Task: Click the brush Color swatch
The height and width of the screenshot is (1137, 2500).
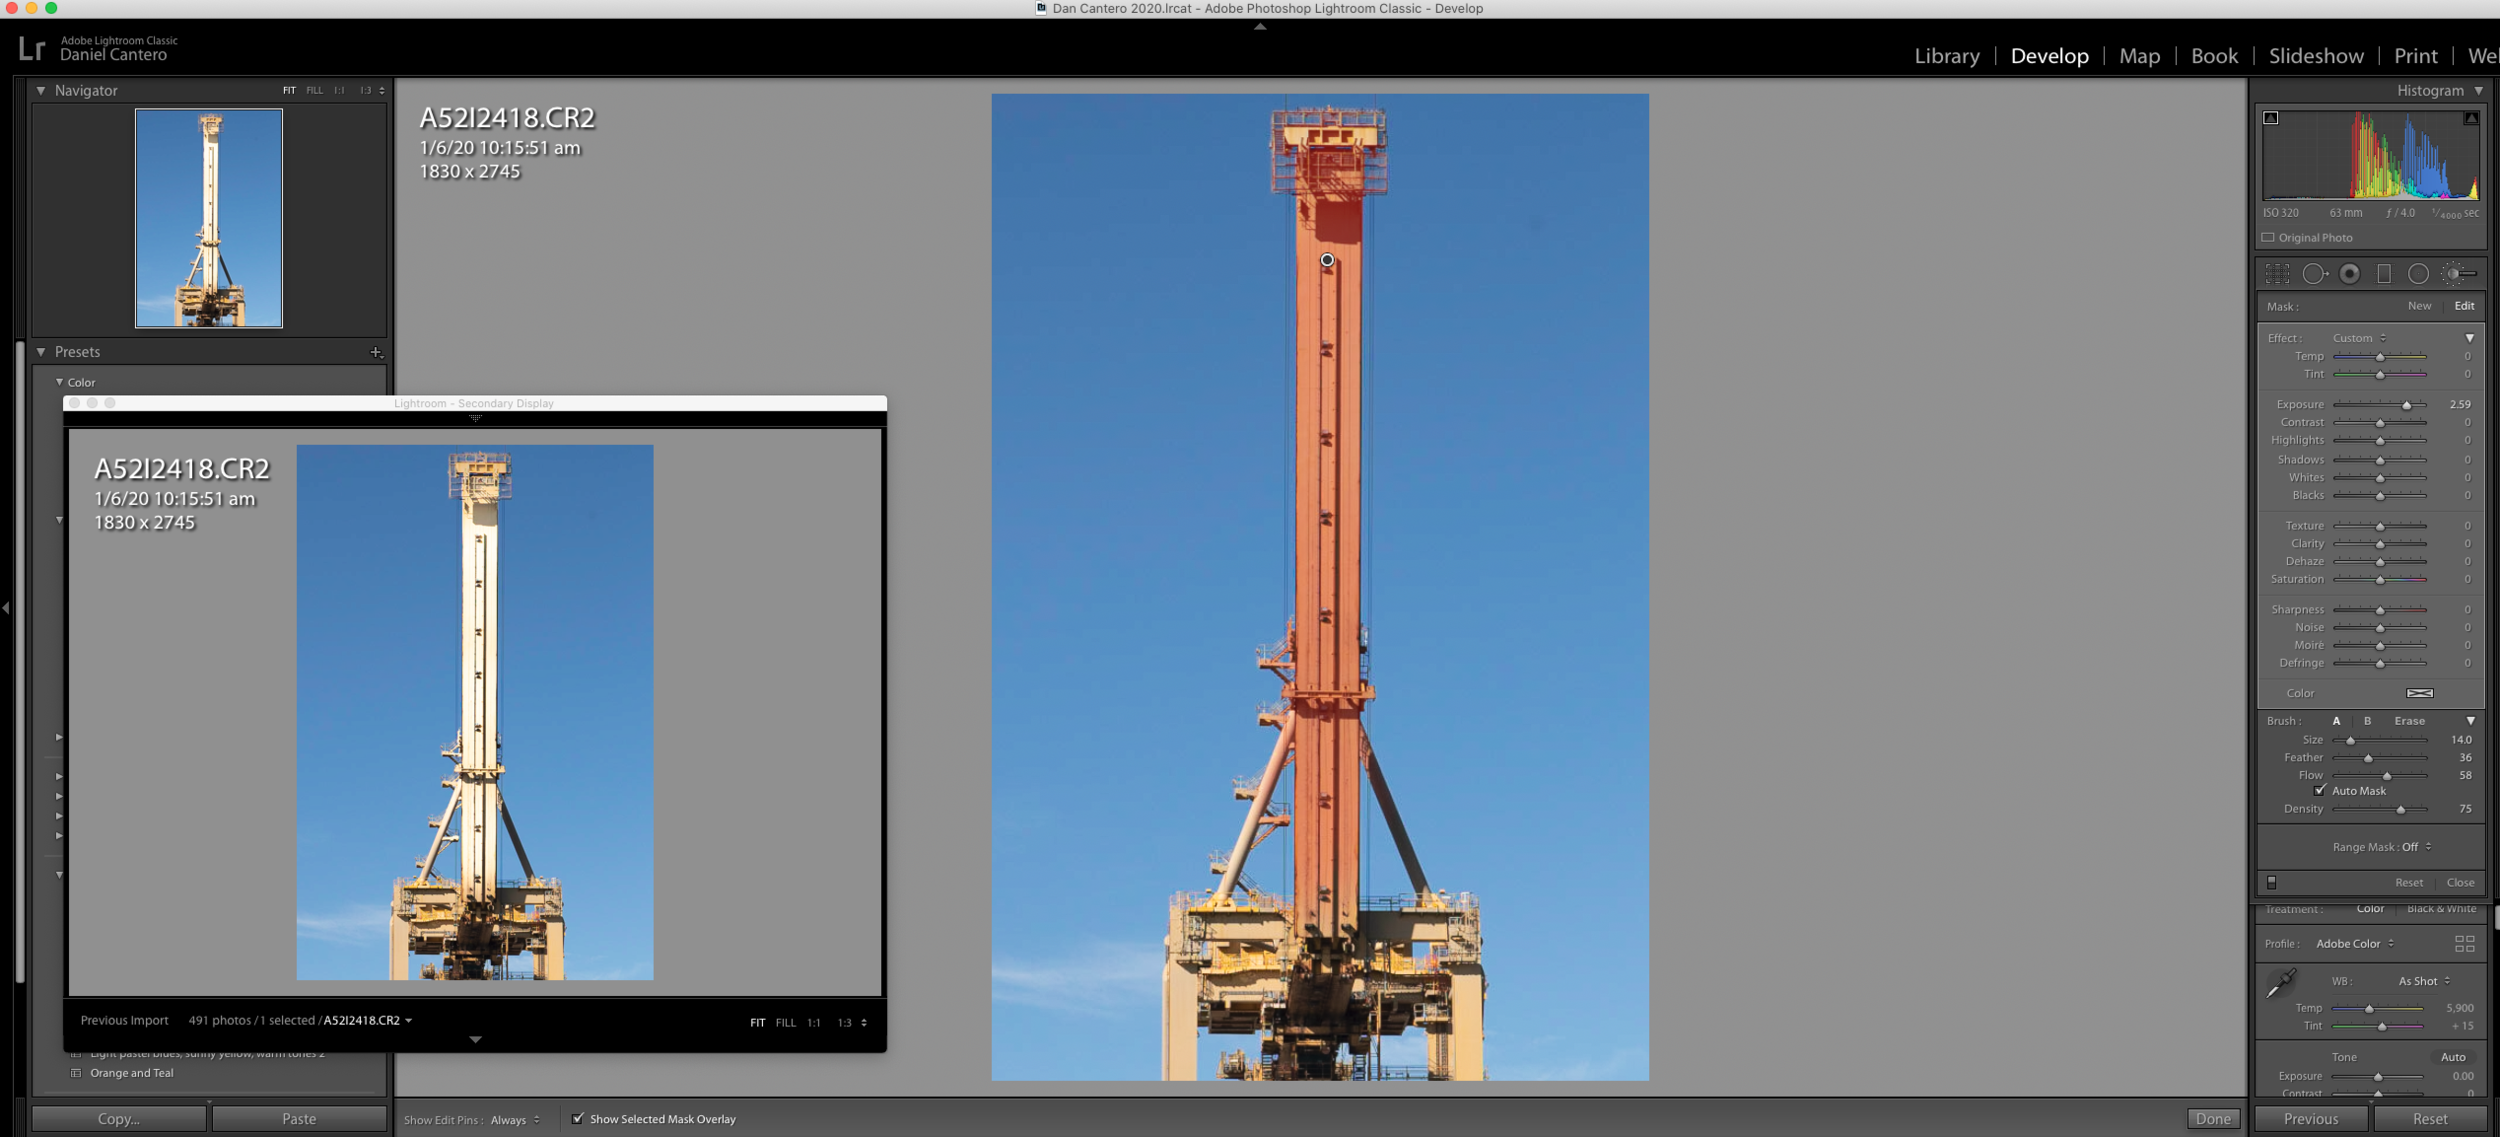Action: (2419, 693)
